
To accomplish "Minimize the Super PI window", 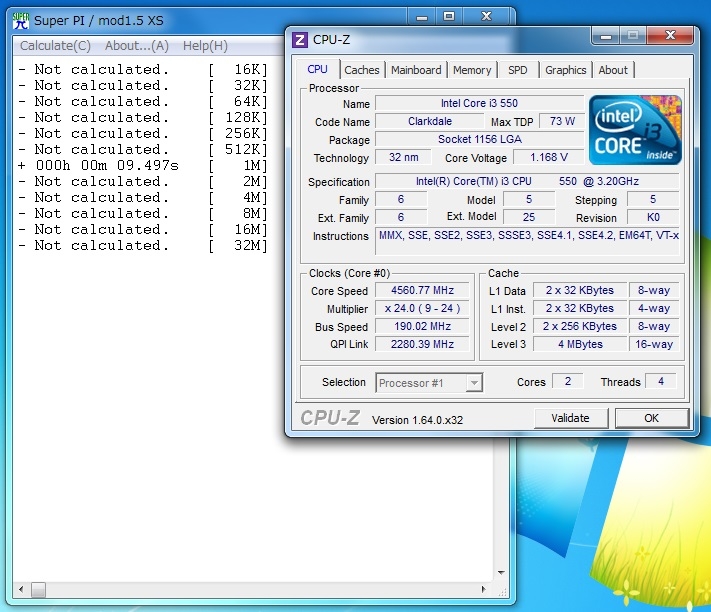I will coord(422,17).
